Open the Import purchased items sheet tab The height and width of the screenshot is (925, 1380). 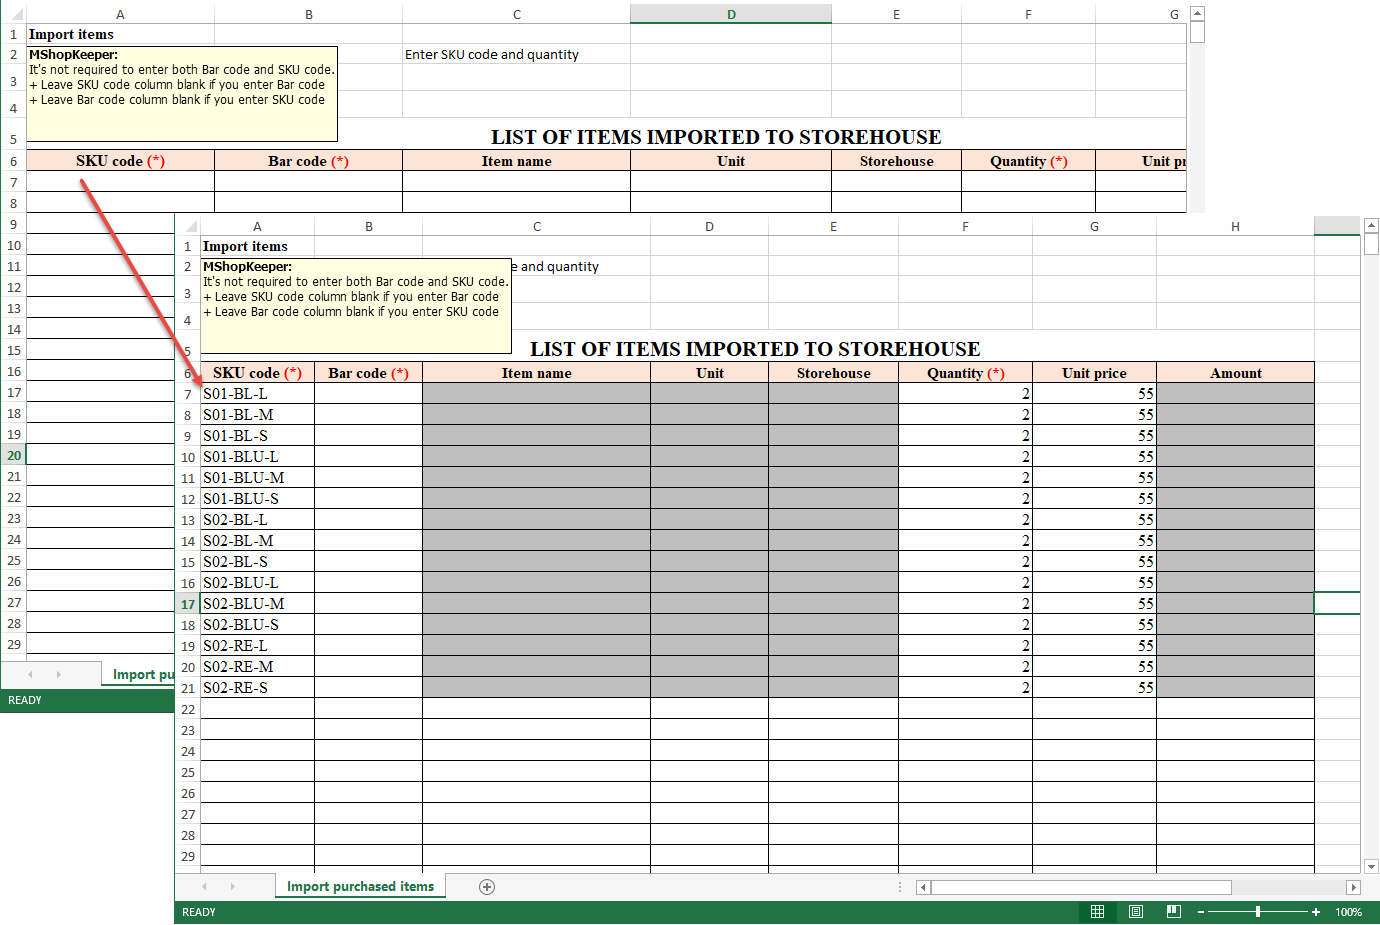coord(360,887)
